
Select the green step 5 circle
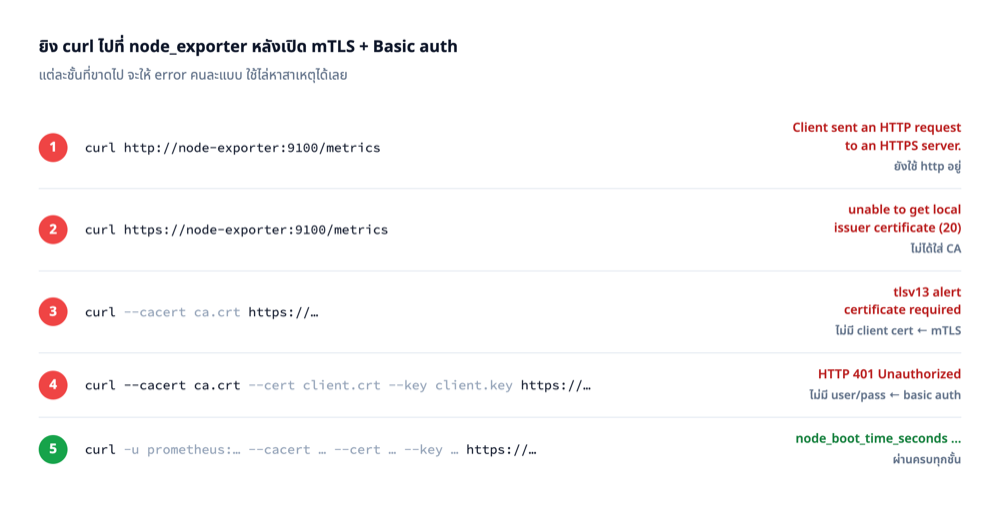coord(53,450)
